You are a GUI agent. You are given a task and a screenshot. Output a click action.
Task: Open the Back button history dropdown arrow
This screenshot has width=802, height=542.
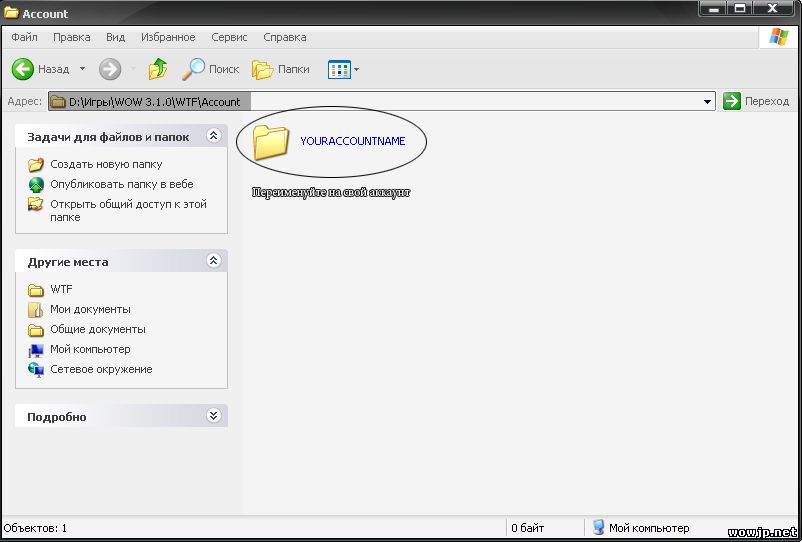click(x=82, y=70)
